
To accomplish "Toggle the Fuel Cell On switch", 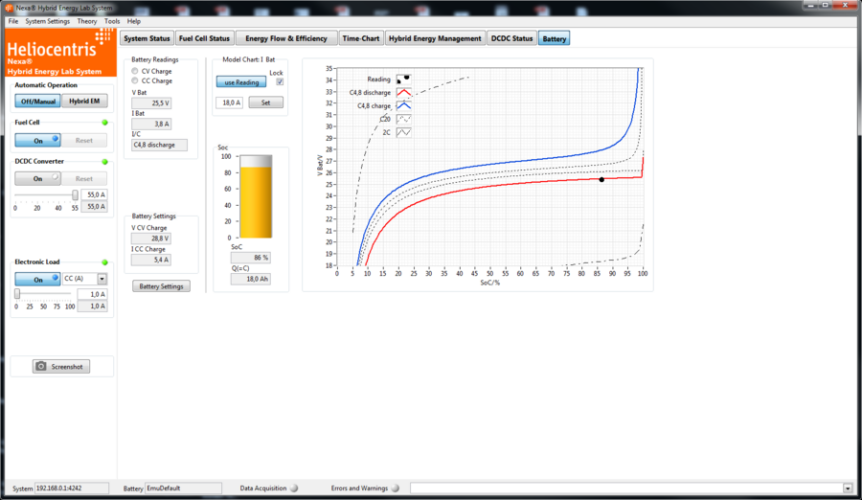I will 38,141.
